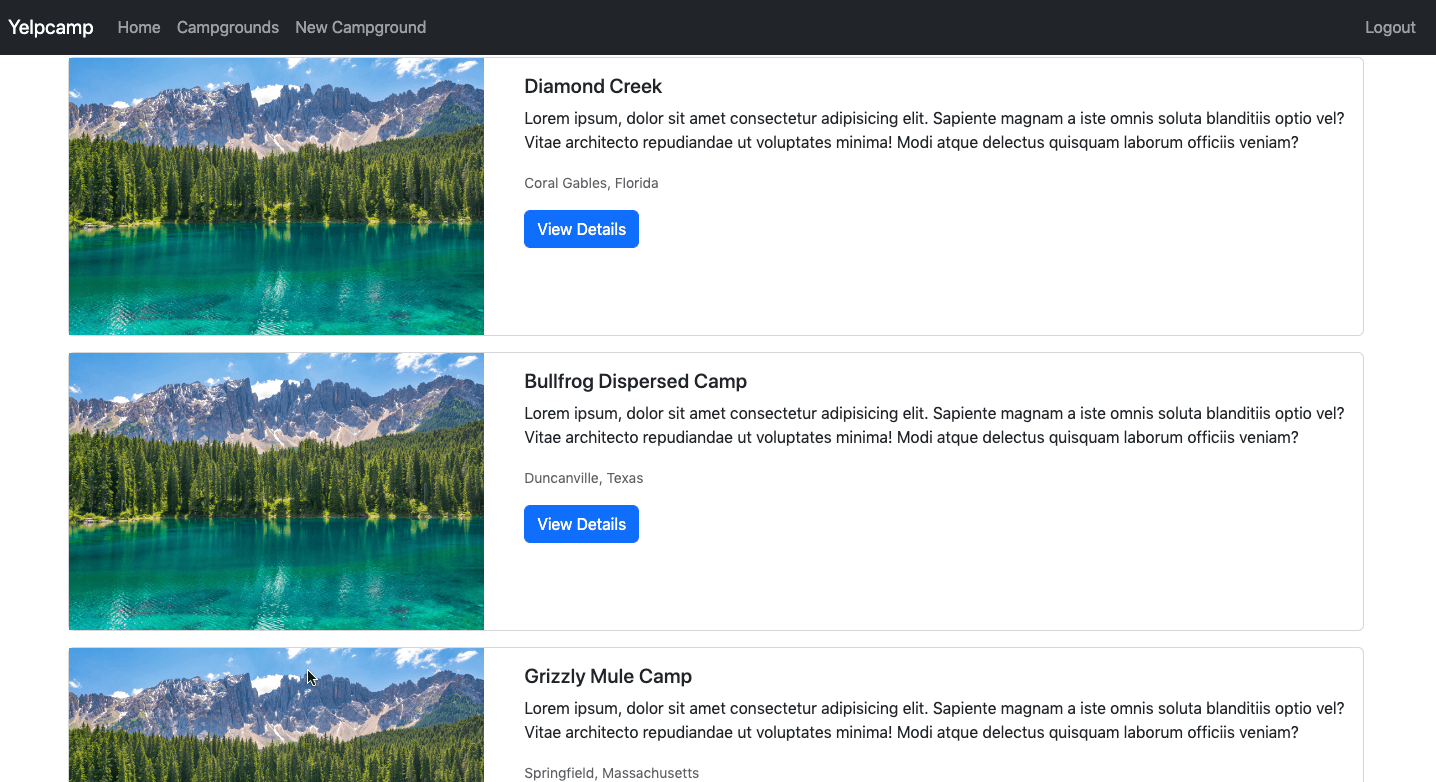1436x782 pixels.
Task: Select the Bullfrog Dispersed Camp title
Action: [635, 381]
